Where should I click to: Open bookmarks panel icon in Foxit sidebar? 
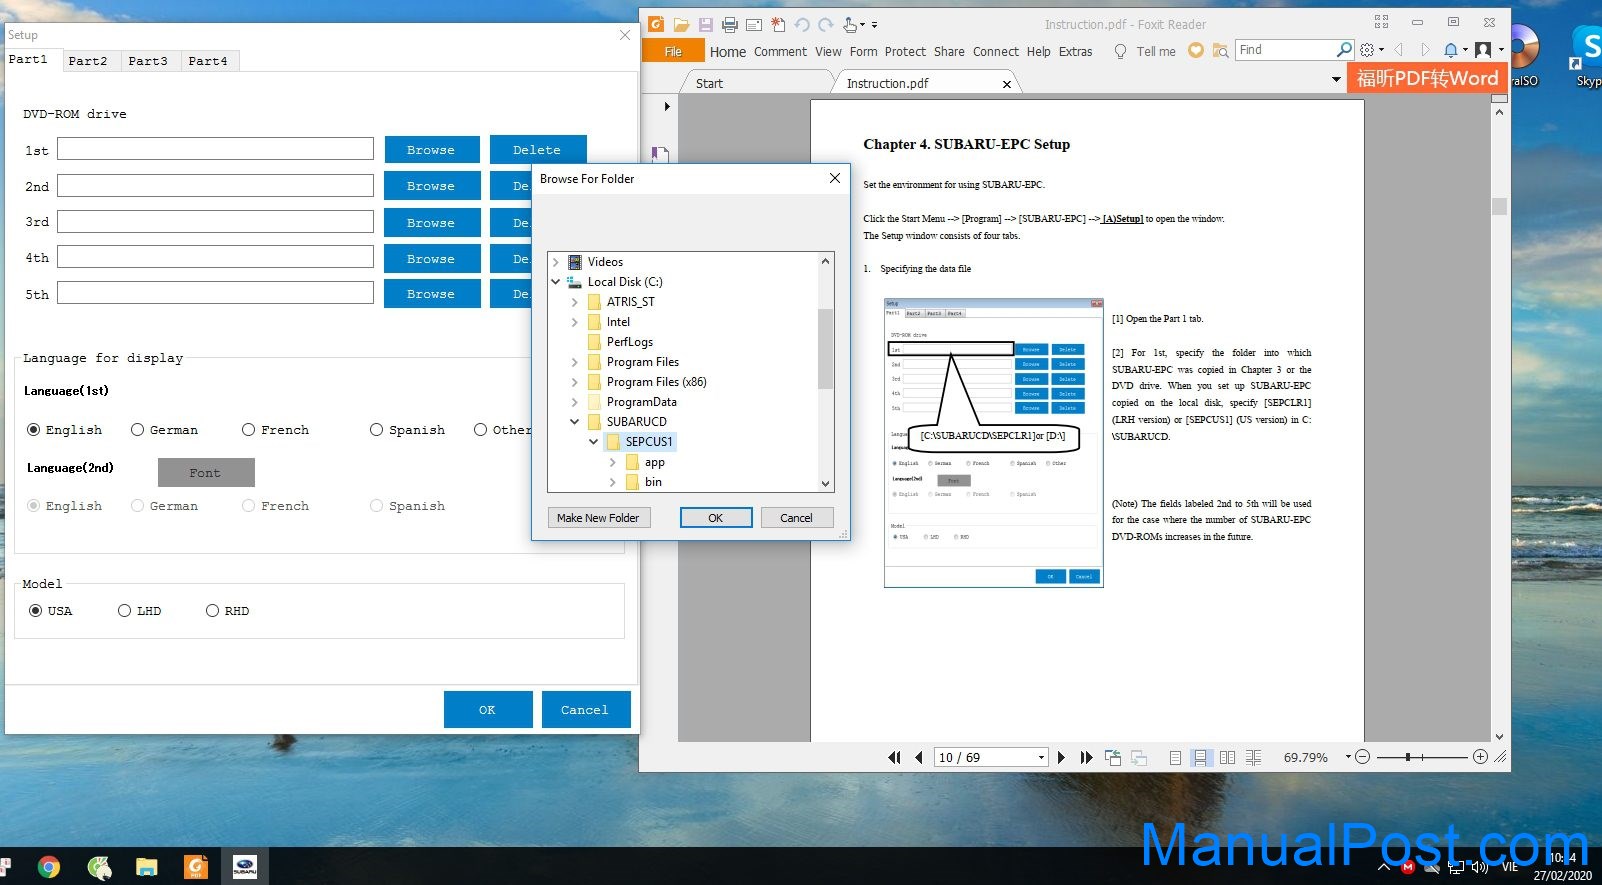tap(660, 154)
